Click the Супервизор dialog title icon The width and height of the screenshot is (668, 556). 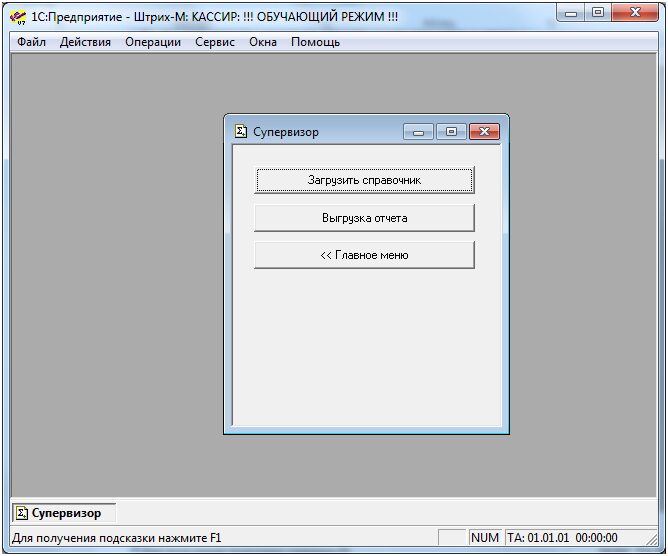click(x=240, y=131)
